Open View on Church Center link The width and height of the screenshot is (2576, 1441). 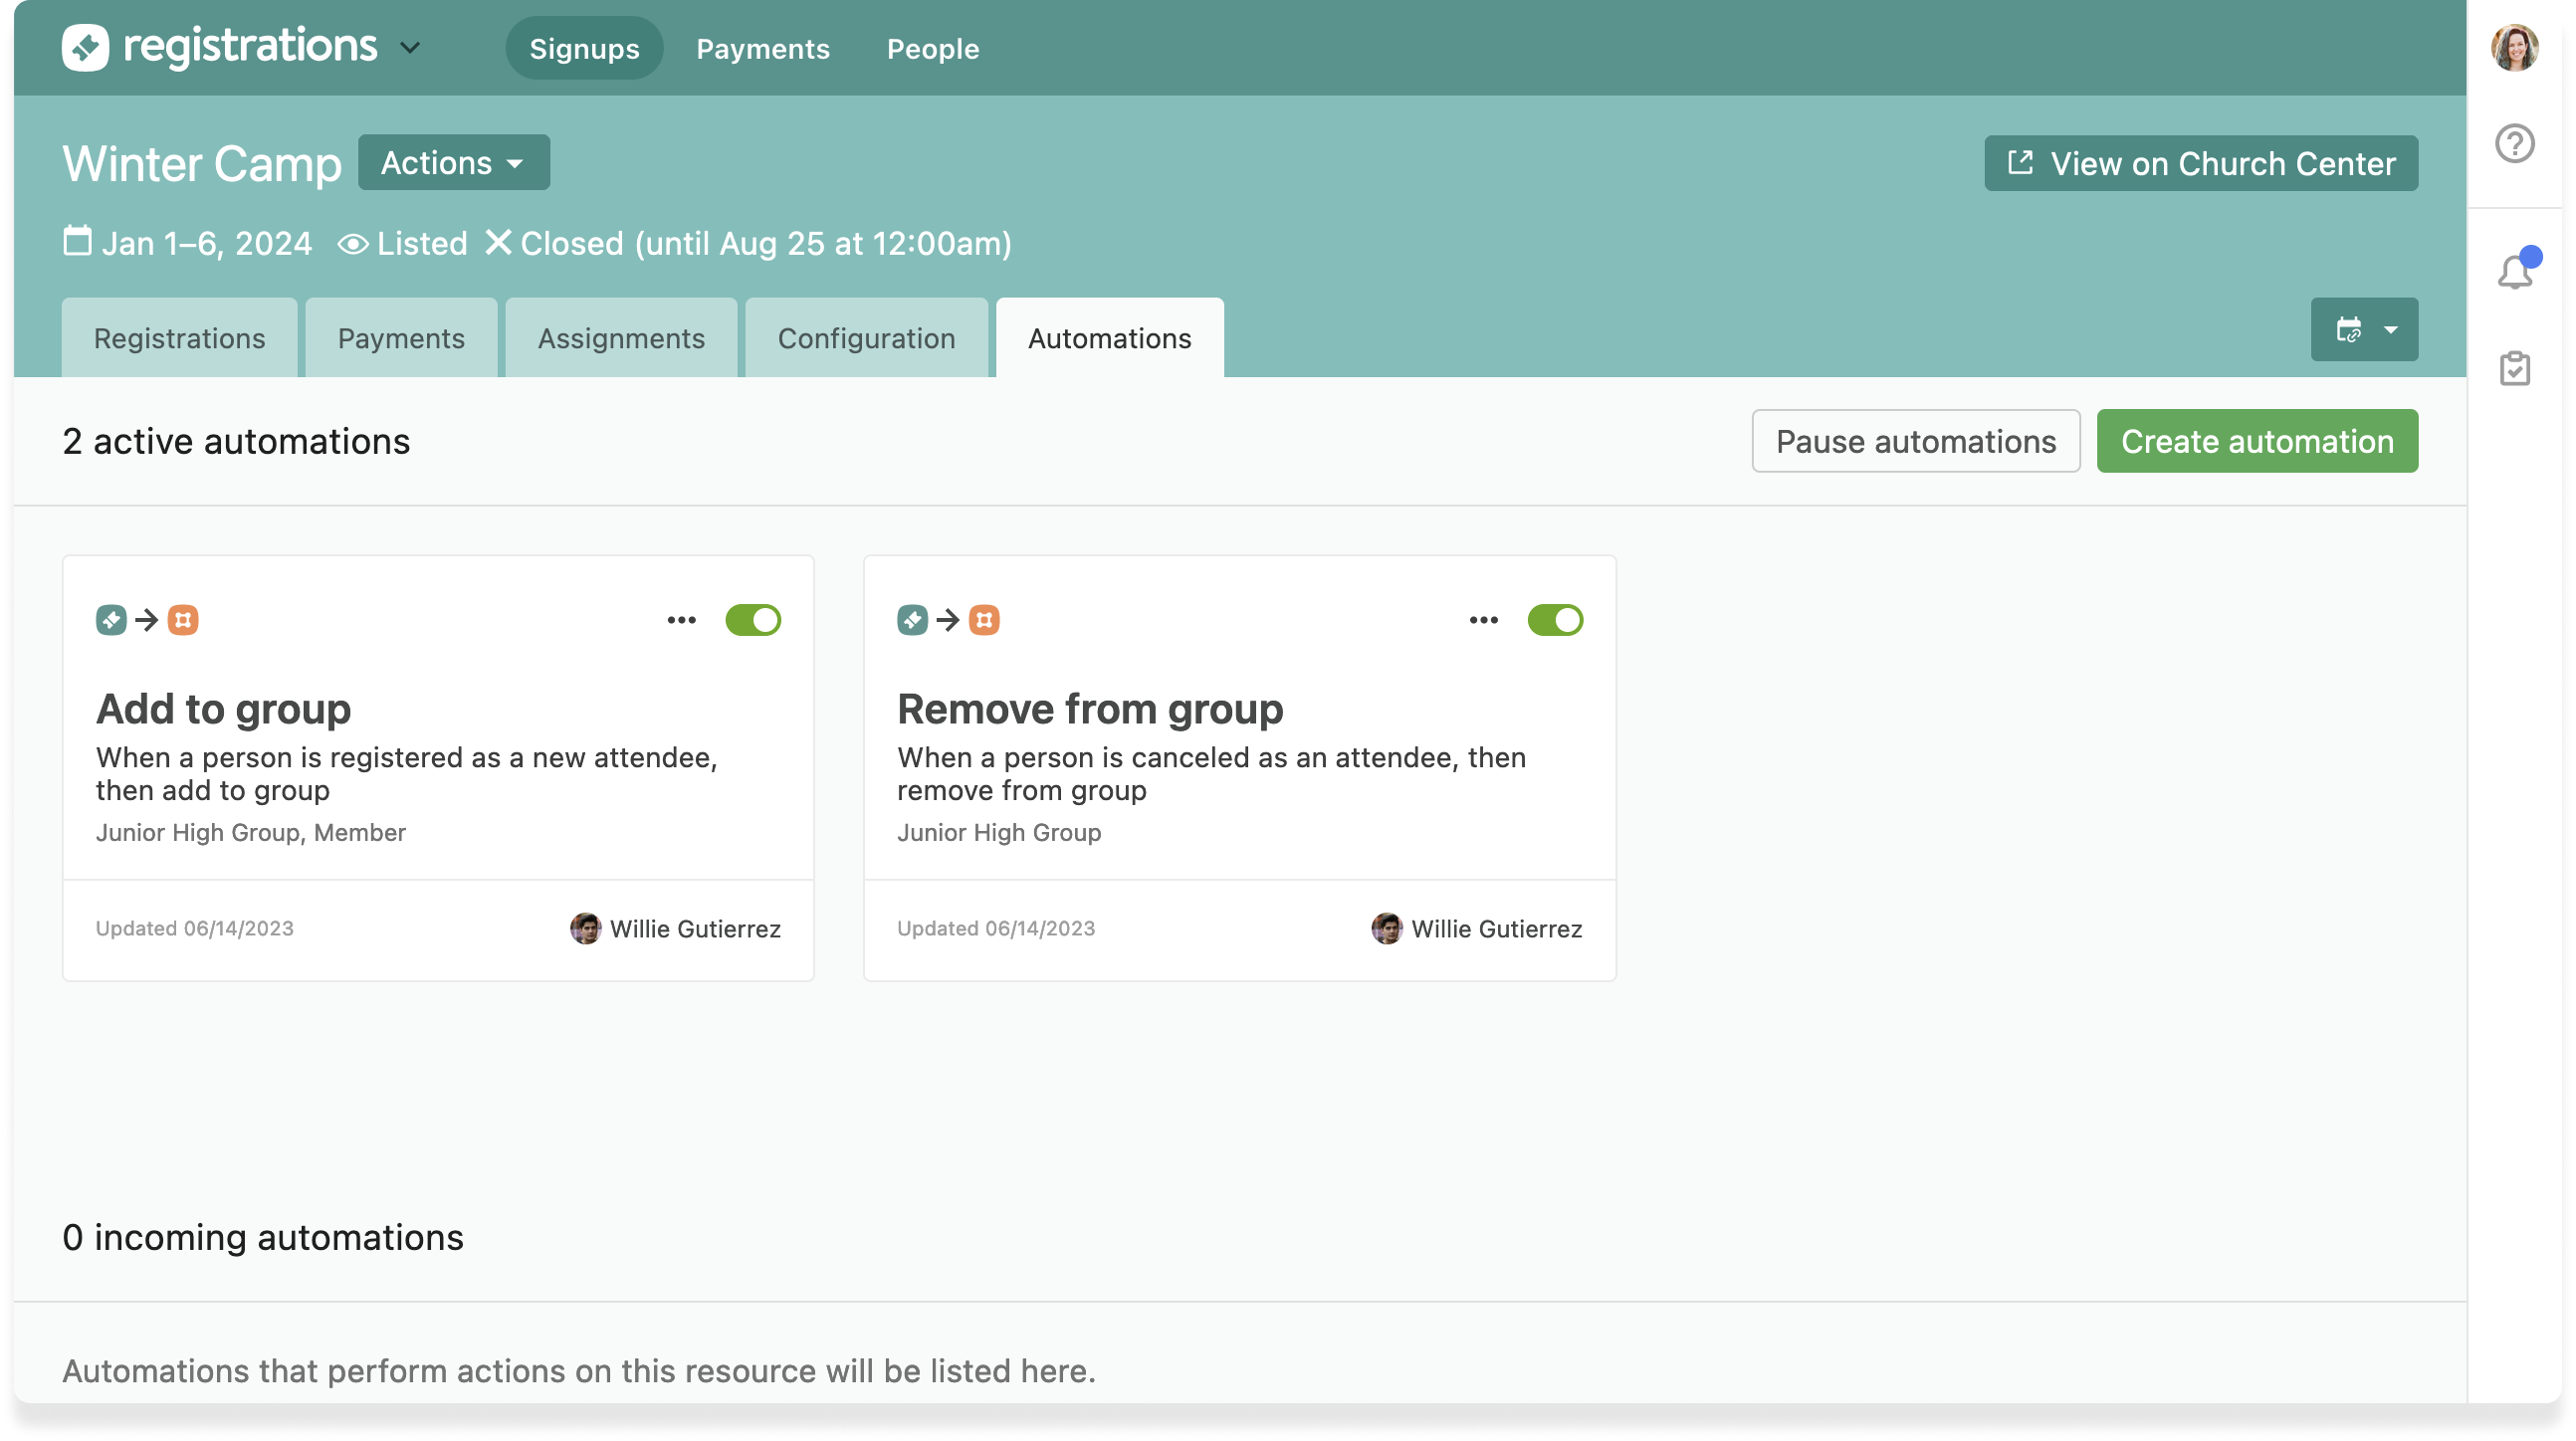tap(2201, 163)
